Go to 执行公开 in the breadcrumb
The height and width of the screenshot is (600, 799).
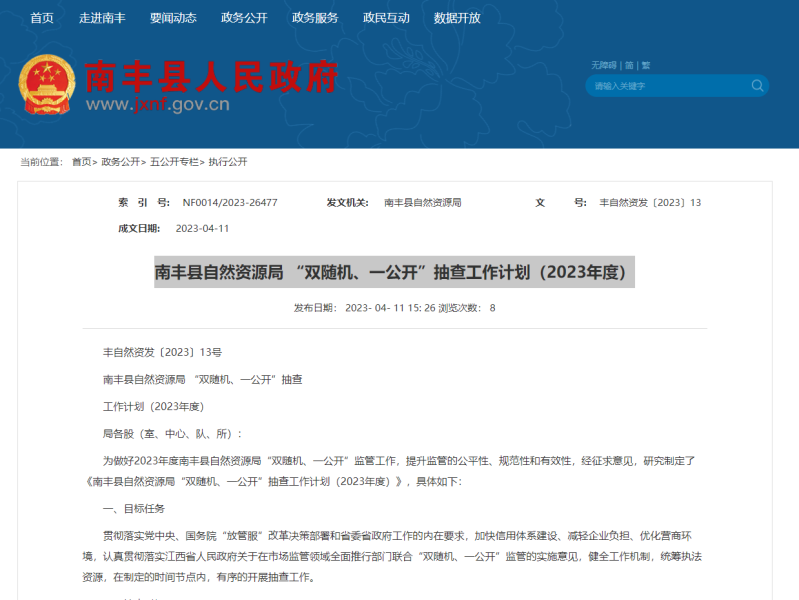(x=228, y=162)
